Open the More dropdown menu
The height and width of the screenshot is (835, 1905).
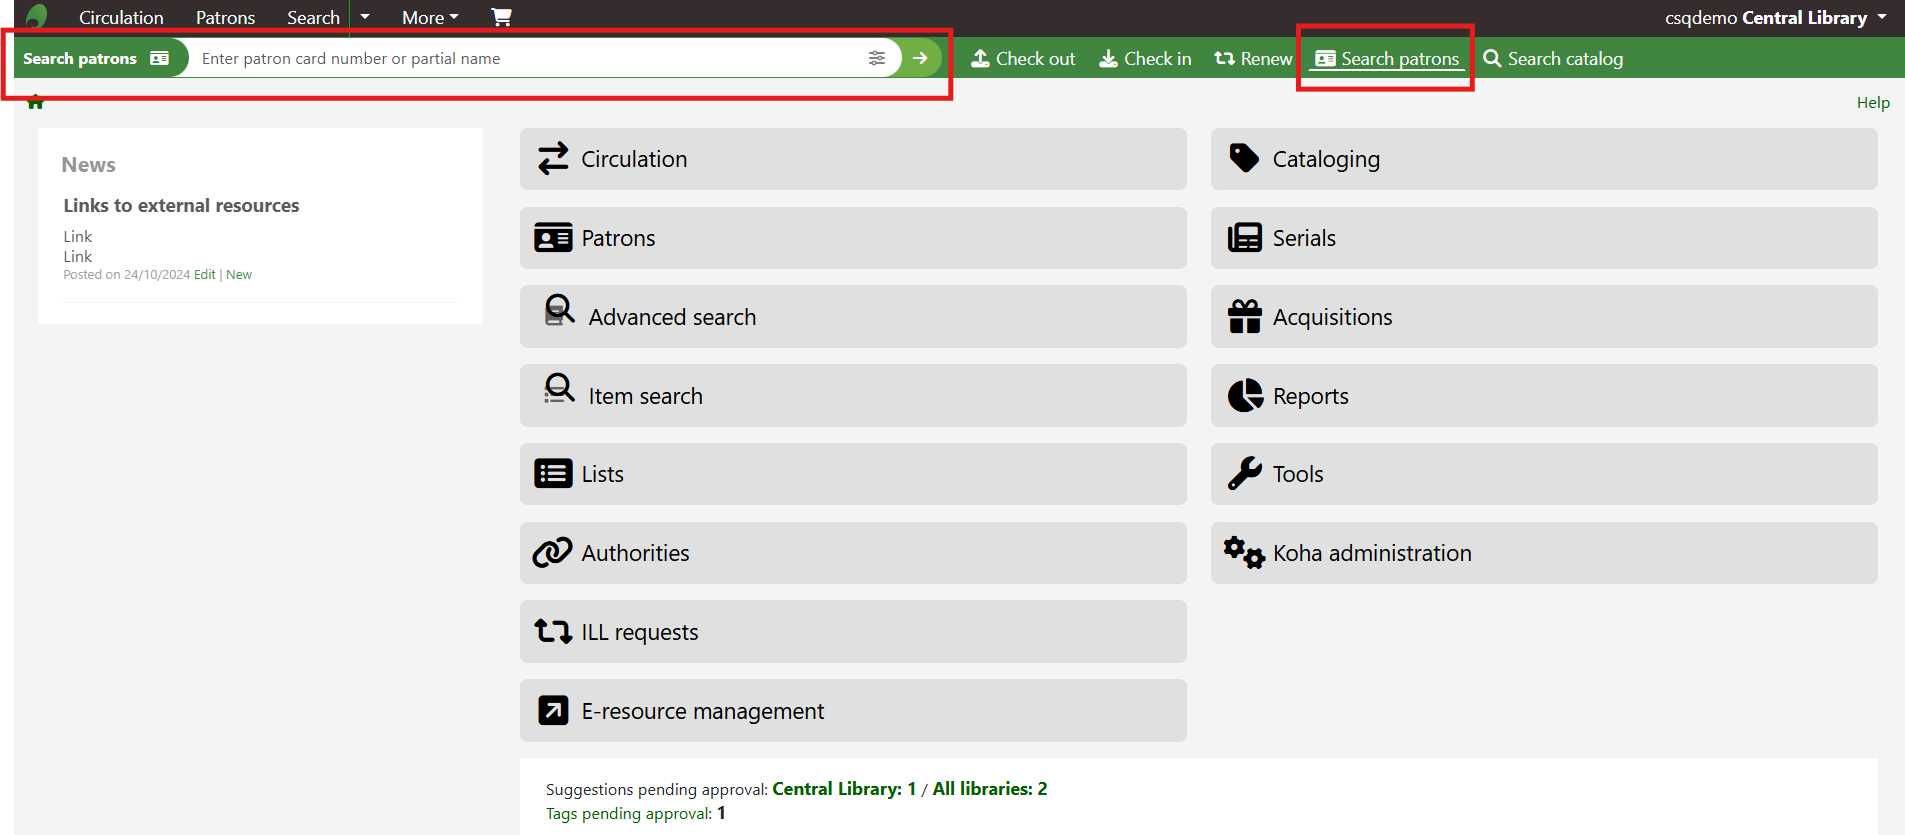click(430, 18)
